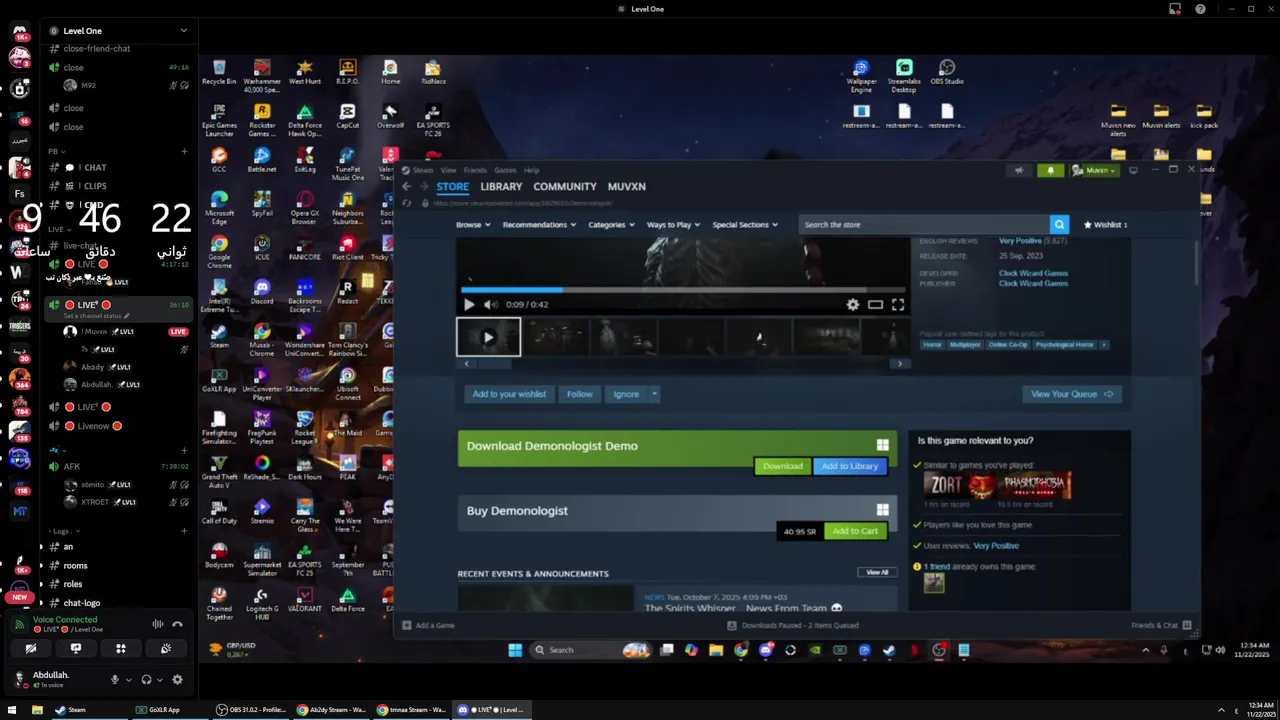
Task: Open the Steam store Browse dropdown
Action: point(473,224)
